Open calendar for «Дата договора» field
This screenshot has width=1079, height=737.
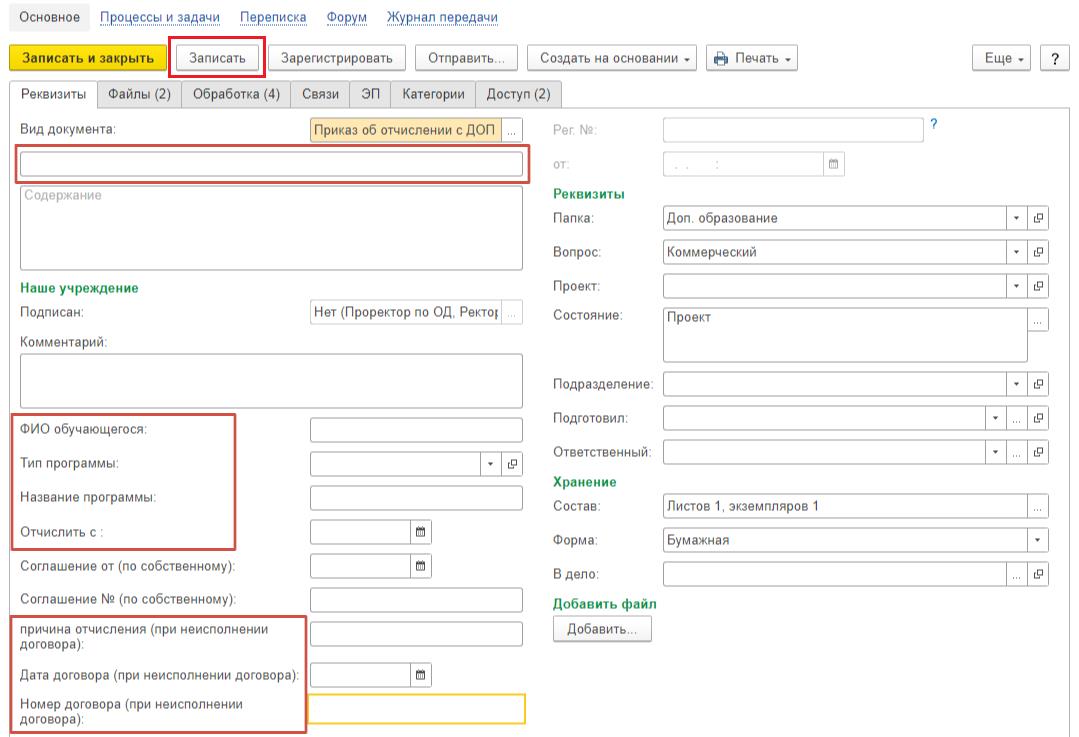point(420,675)
